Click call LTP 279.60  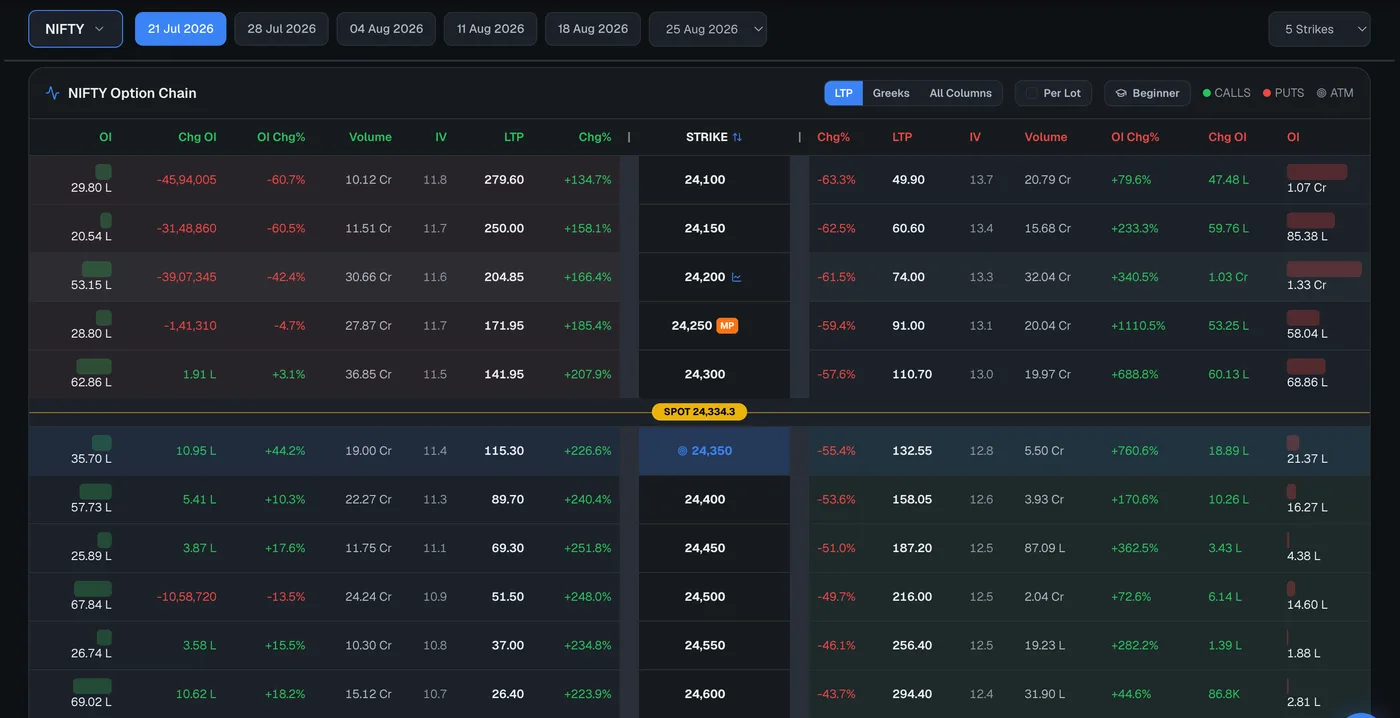click(504, 180)
